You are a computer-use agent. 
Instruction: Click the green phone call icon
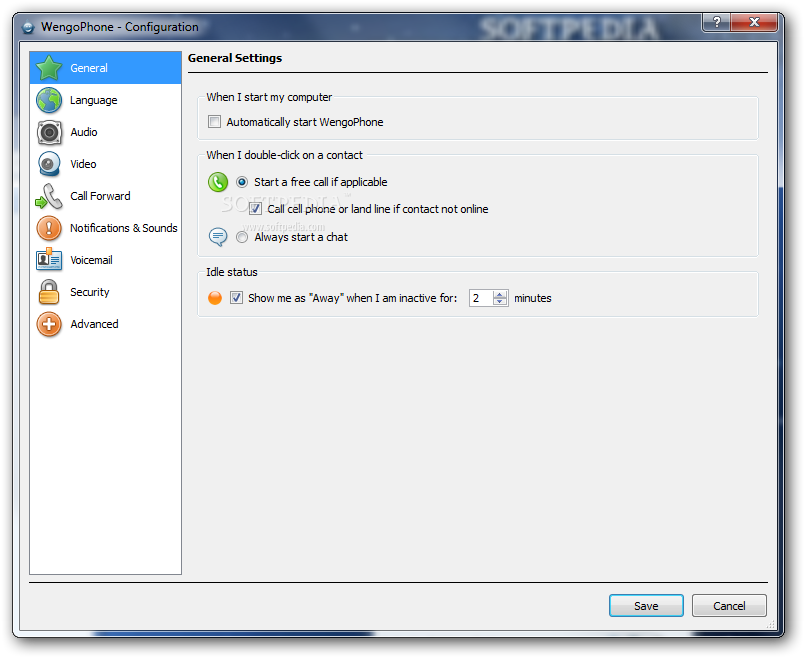218,182
